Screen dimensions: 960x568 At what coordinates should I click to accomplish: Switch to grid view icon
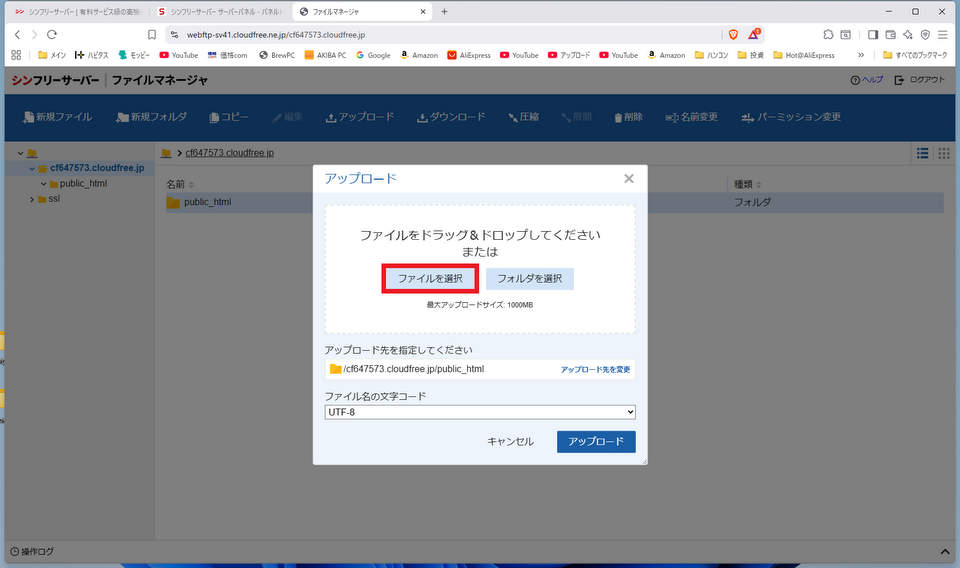pyautogui.click(x=943, y=153)
